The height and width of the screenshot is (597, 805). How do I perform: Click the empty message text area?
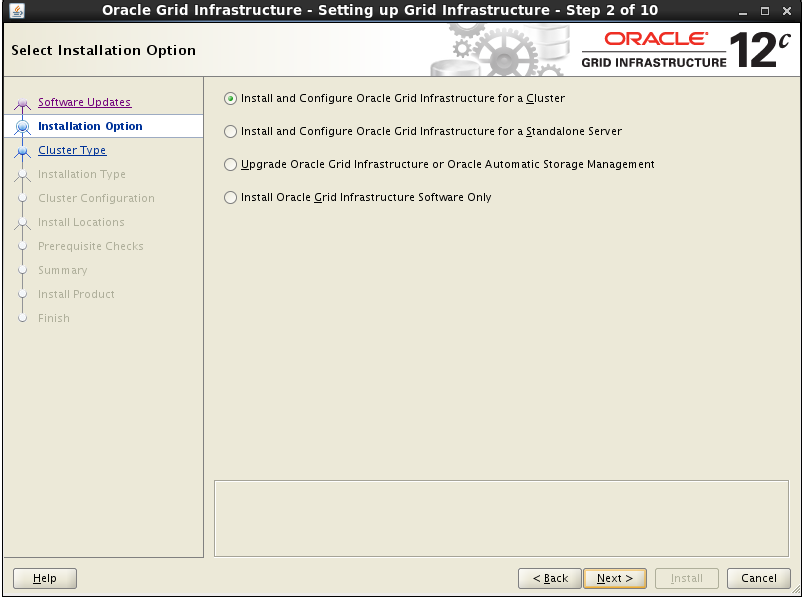coord(501,518)
